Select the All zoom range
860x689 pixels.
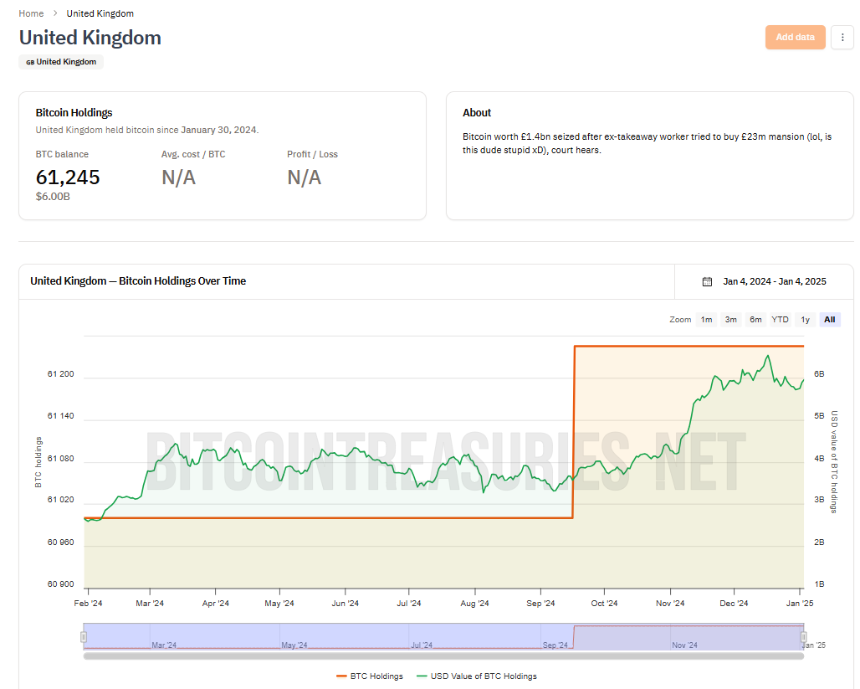829,319
